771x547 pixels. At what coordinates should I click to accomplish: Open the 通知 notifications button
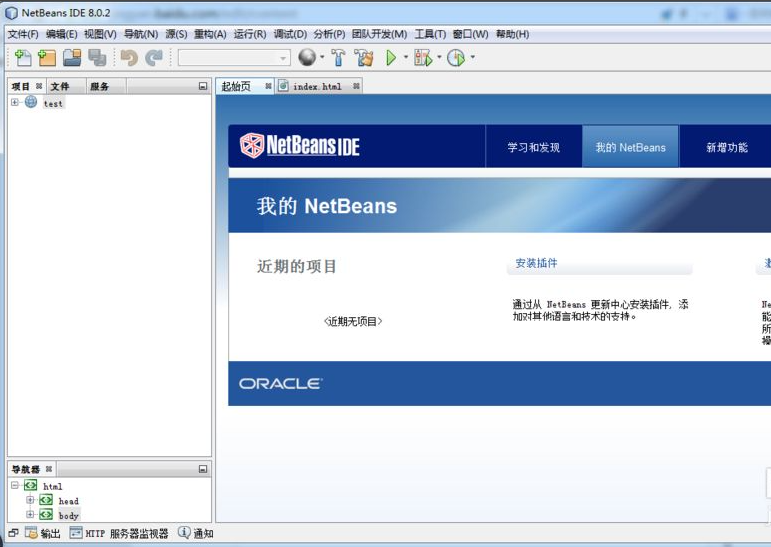click(x=196, y=533)
